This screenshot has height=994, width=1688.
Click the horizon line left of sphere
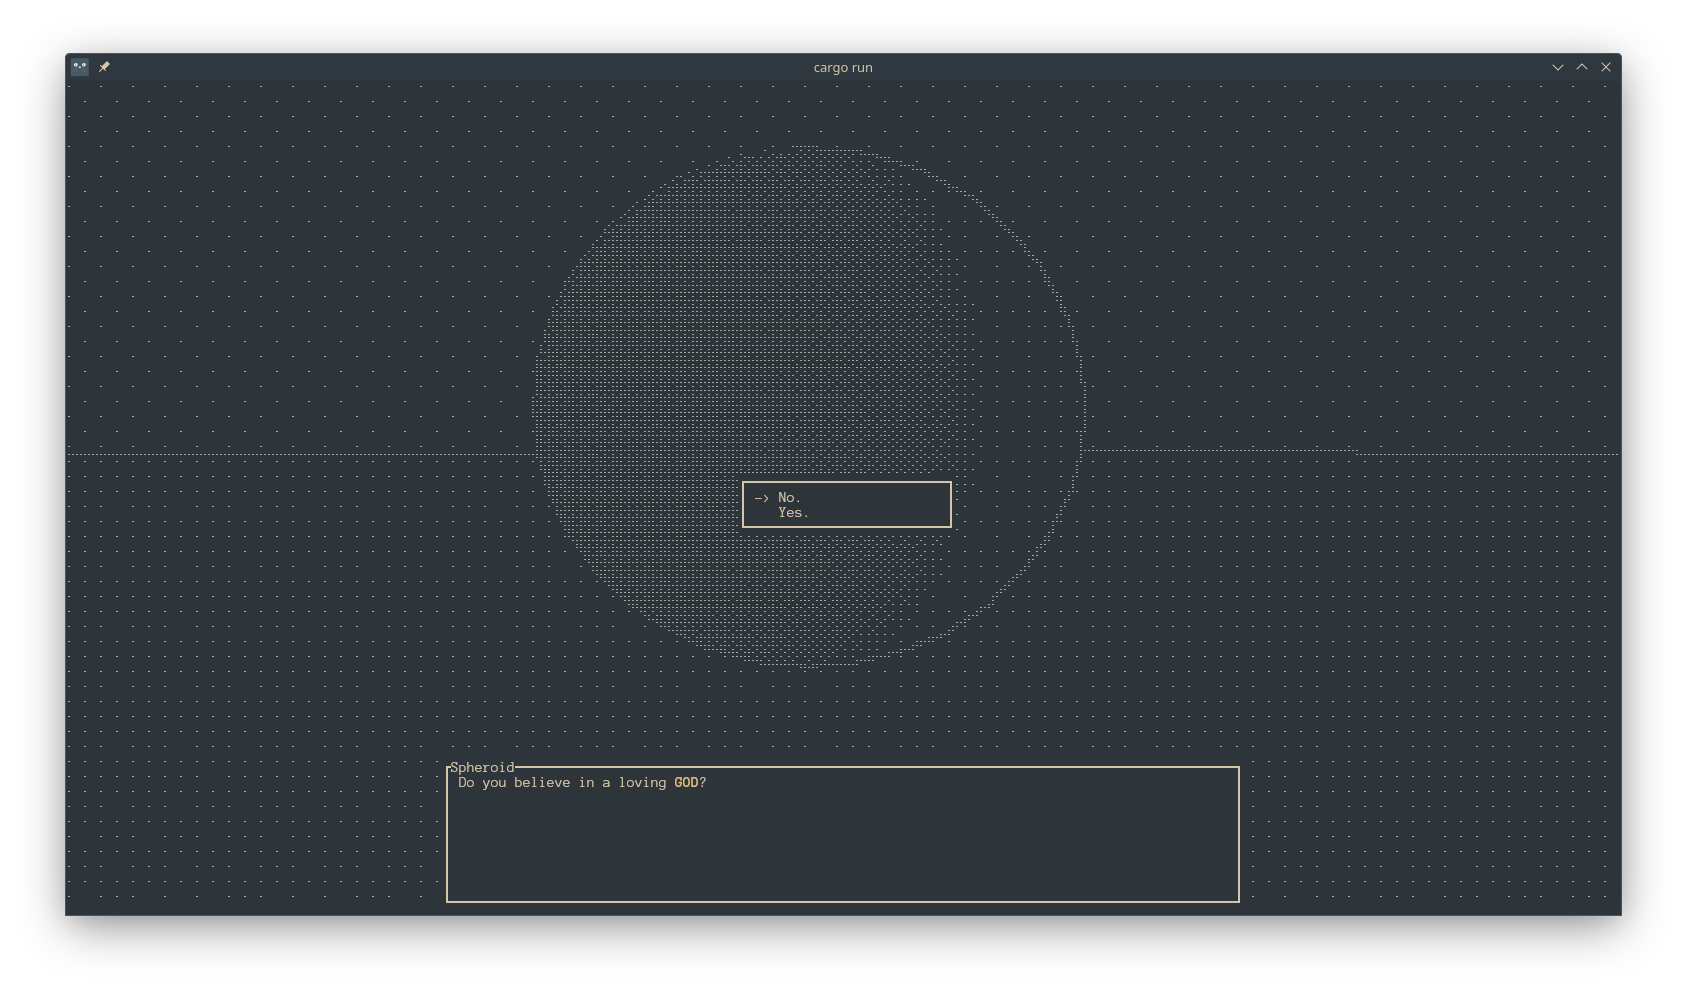[x=300, y=455]
